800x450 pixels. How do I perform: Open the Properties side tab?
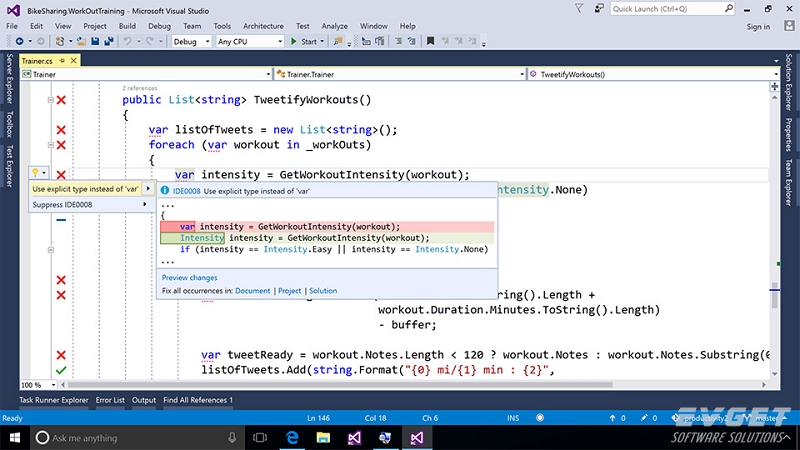pos(789,134)
